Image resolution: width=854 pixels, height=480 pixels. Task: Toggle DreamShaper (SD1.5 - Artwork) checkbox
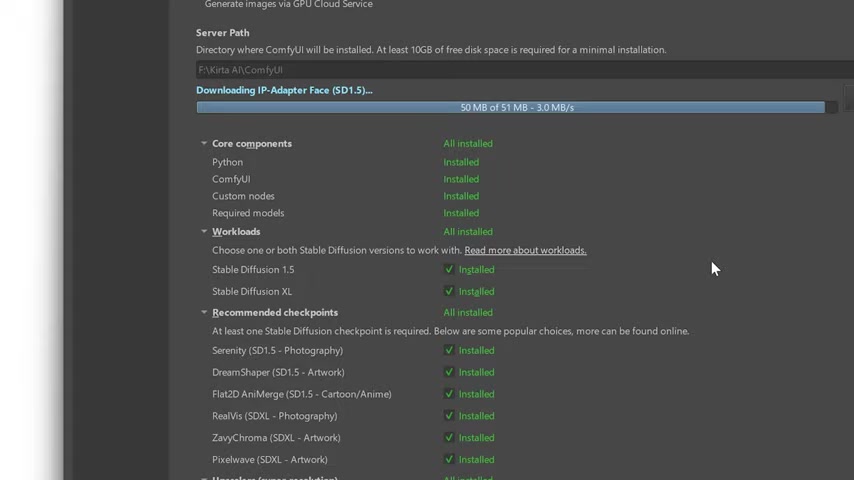pos(449,372)
